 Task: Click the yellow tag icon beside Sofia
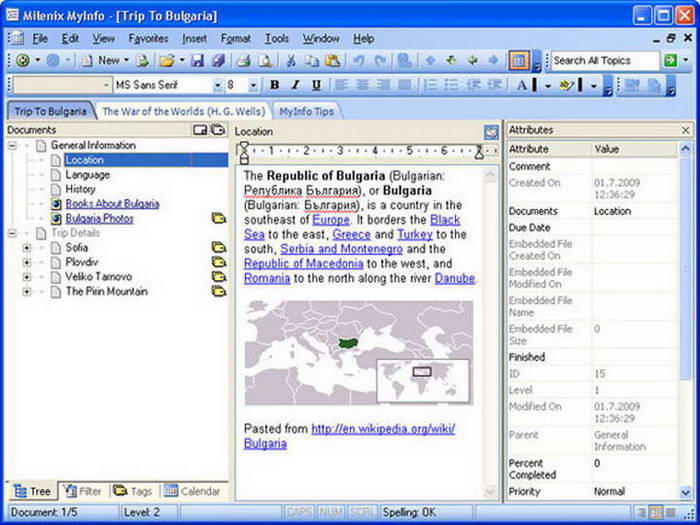[219, 247]
